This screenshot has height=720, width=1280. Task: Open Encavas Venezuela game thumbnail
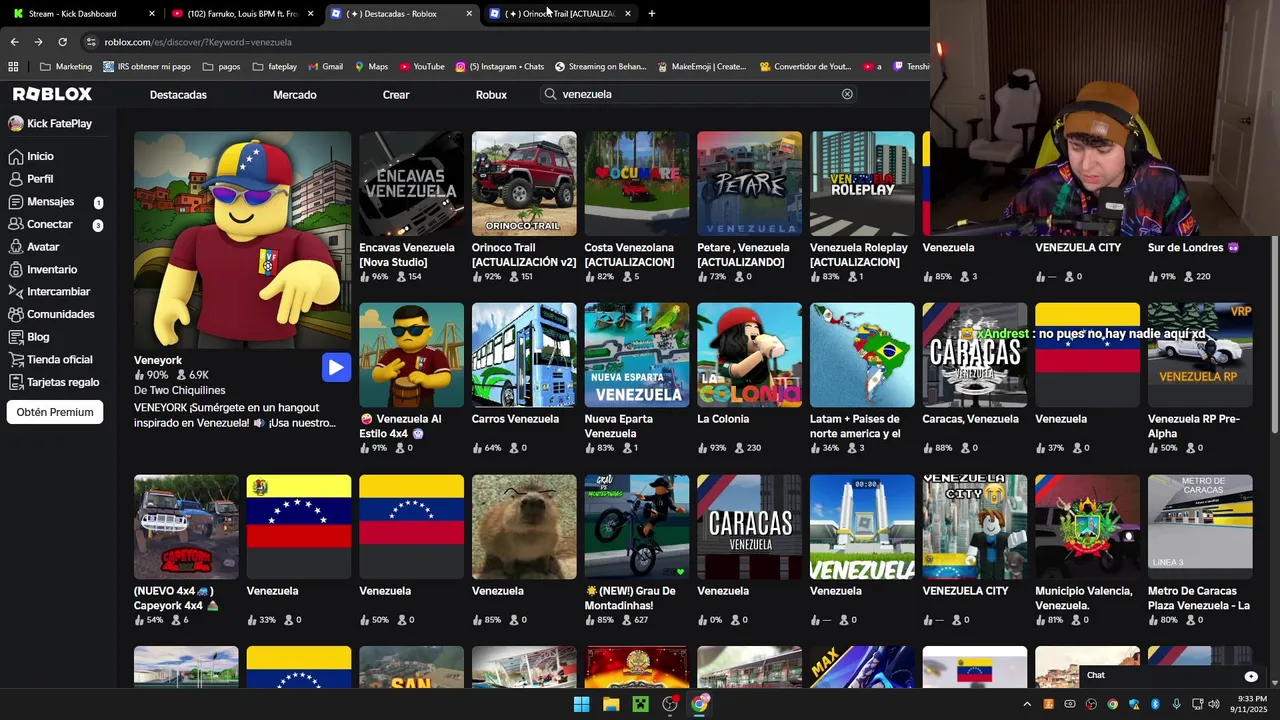click(412, 183)
